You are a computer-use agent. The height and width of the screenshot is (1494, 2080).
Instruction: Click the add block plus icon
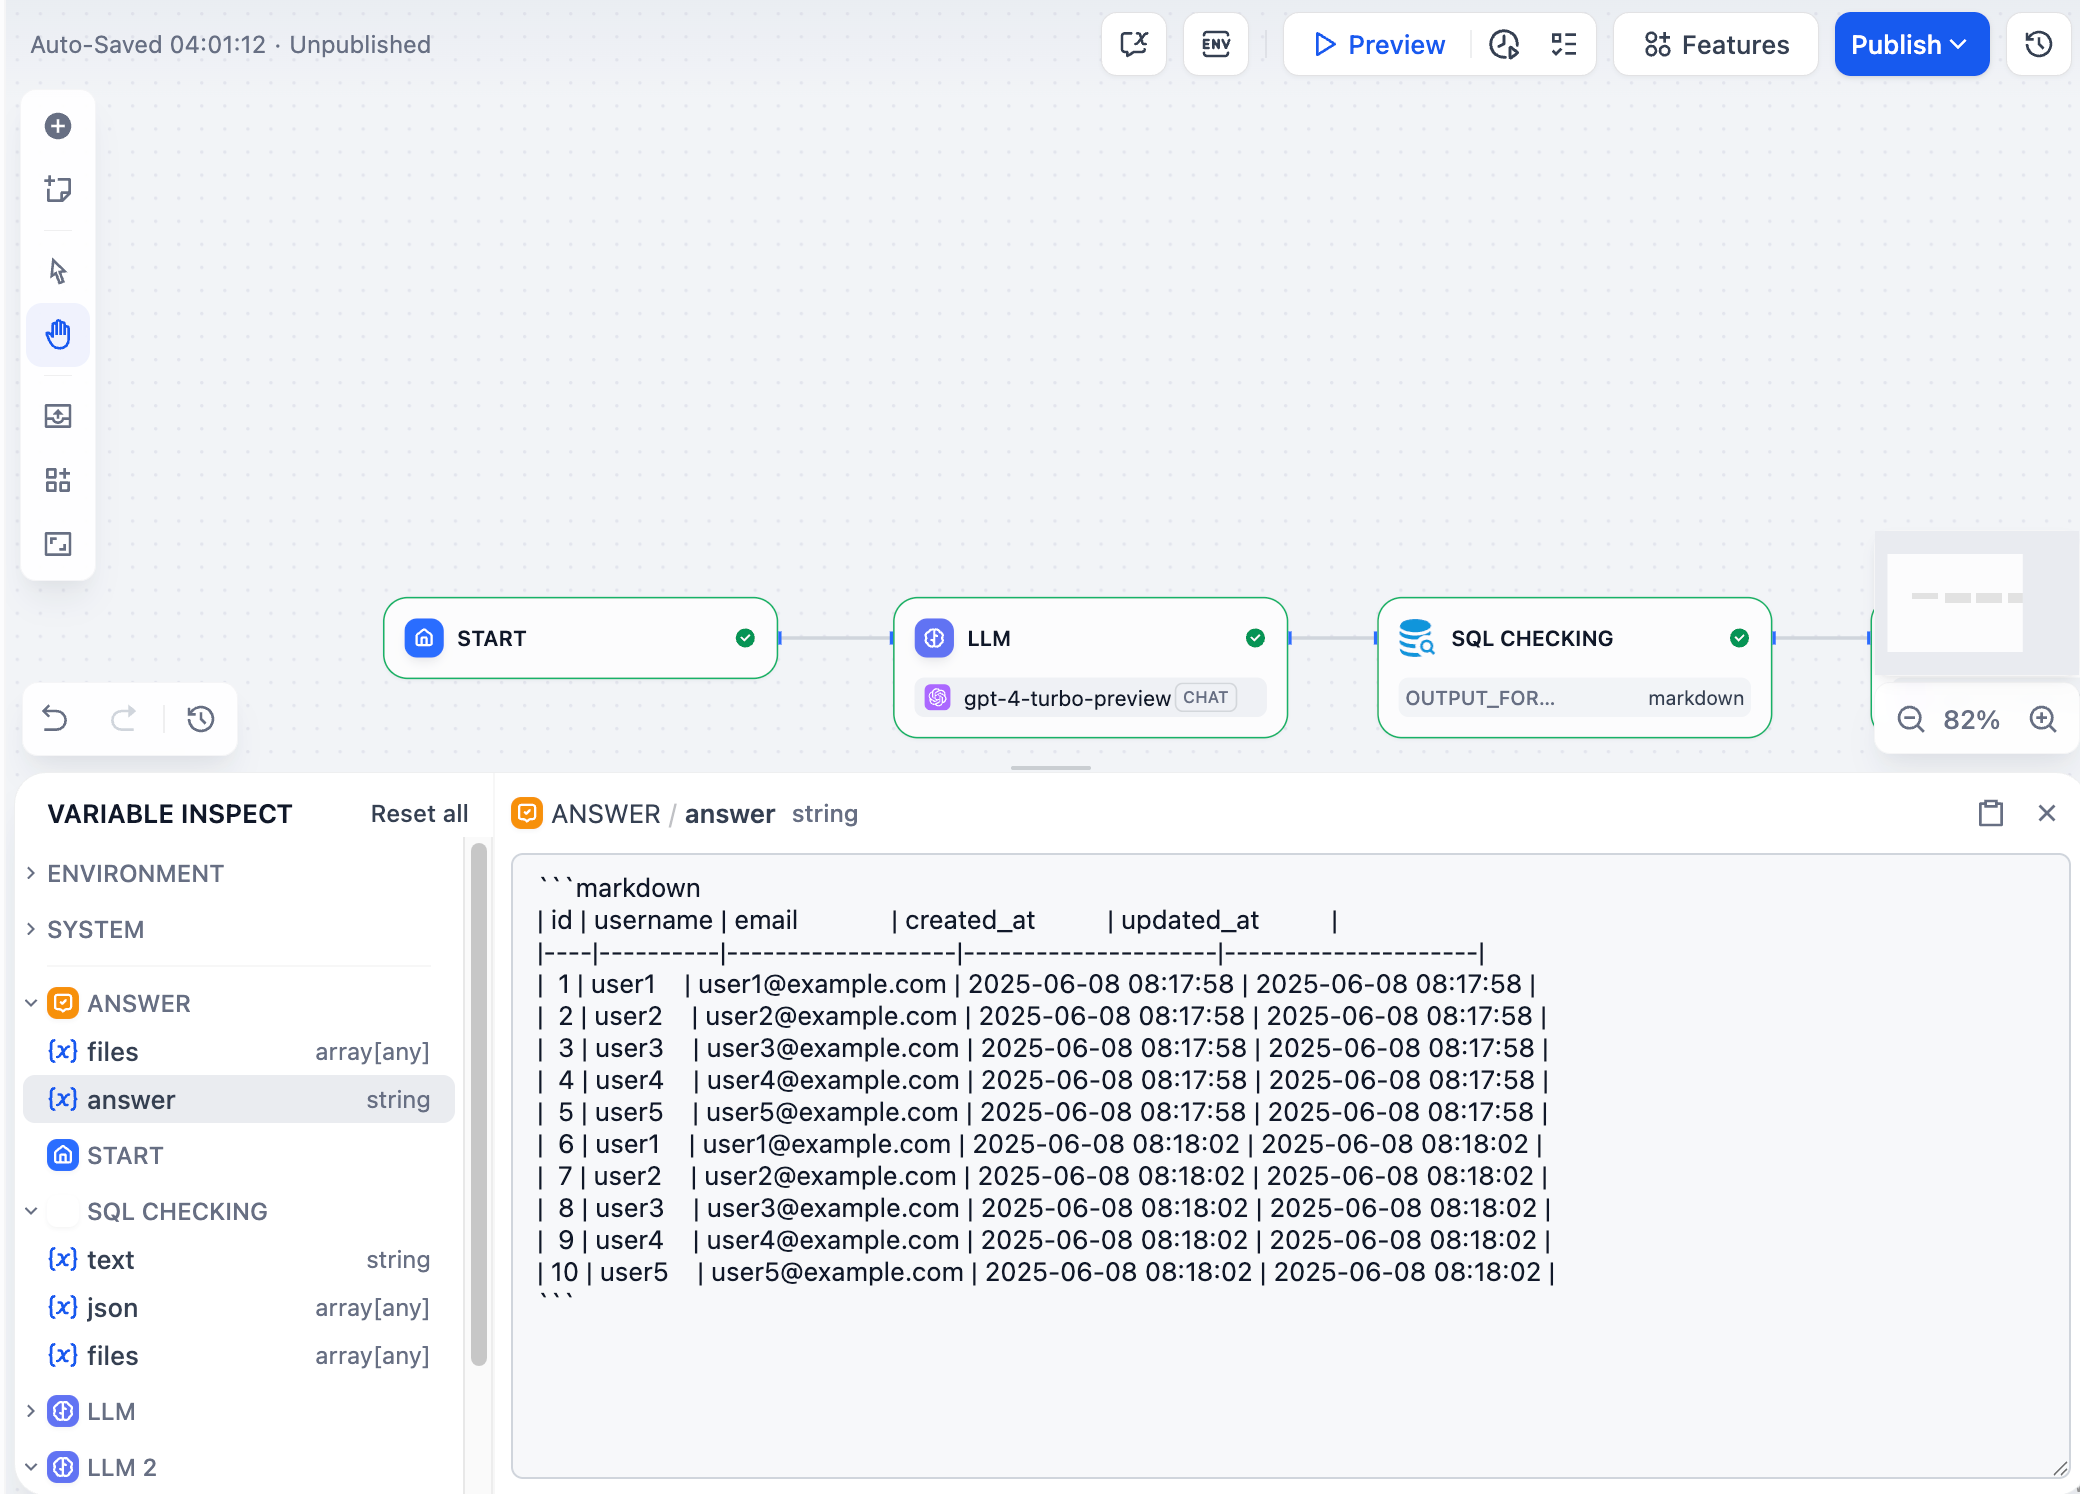click(58, 126)
